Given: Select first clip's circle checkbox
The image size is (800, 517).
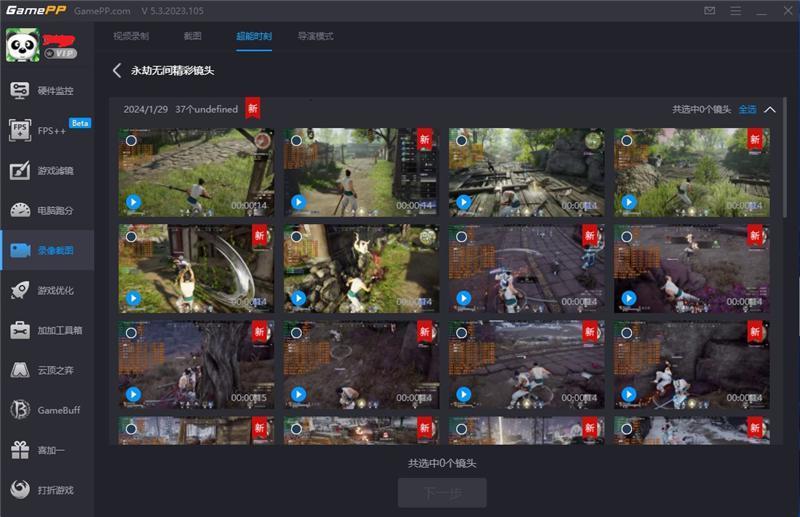Looking at the screenshot, I should (x=131, y=141).
